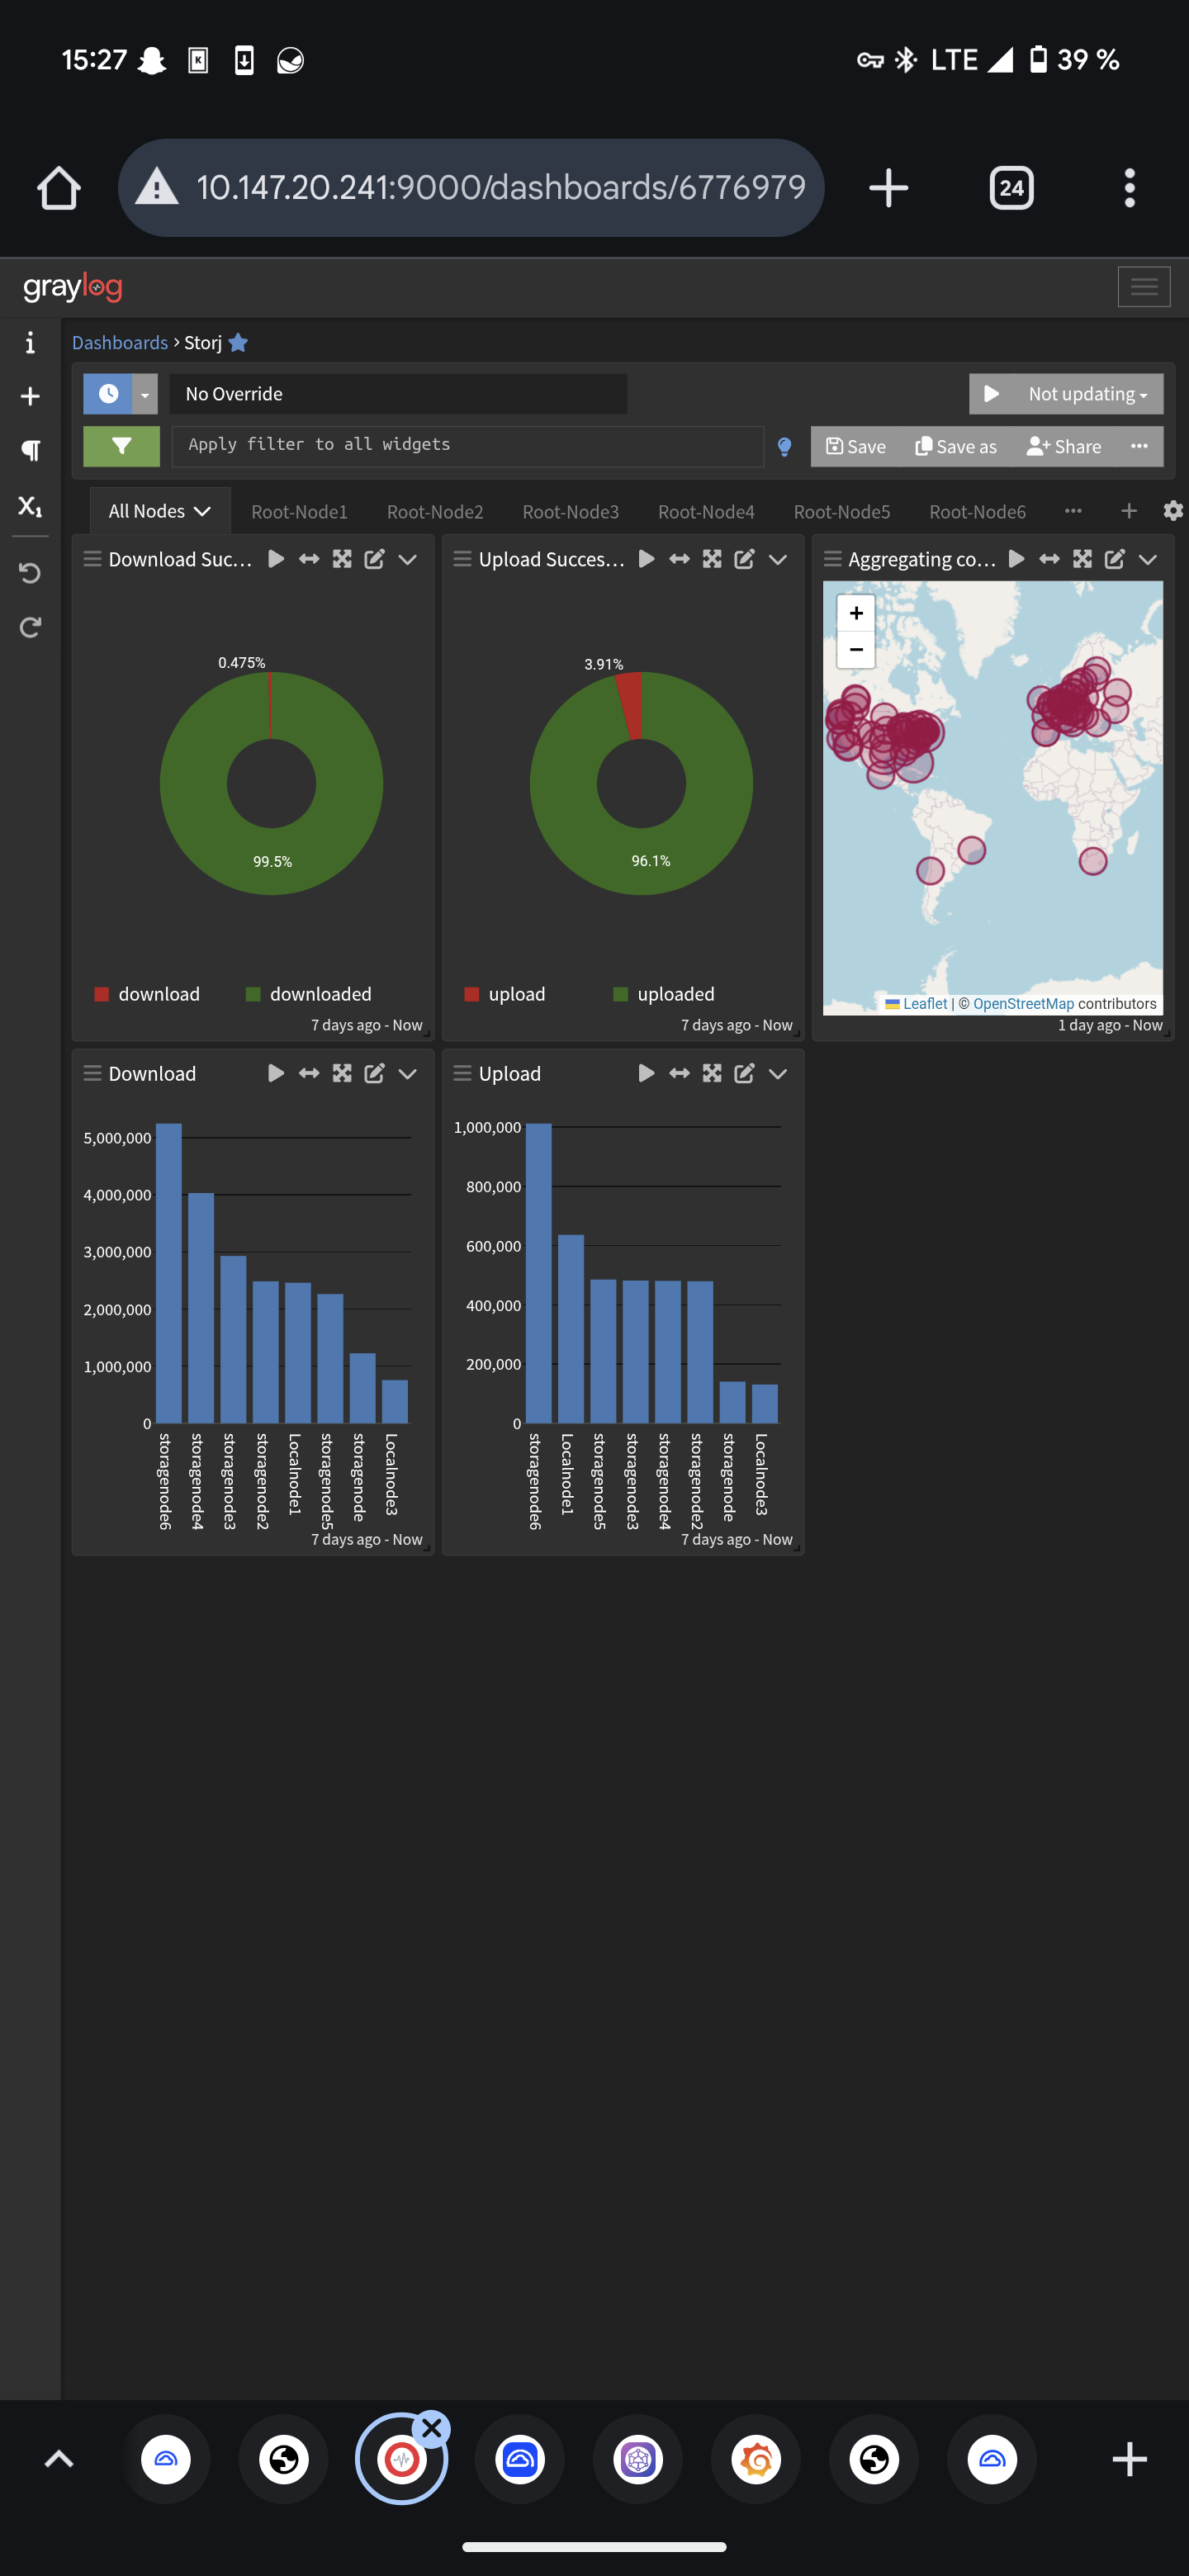This screenshot has height=2576, width=1189.
Task: Select the Root-Node5 tab
Action: point(841,512)
